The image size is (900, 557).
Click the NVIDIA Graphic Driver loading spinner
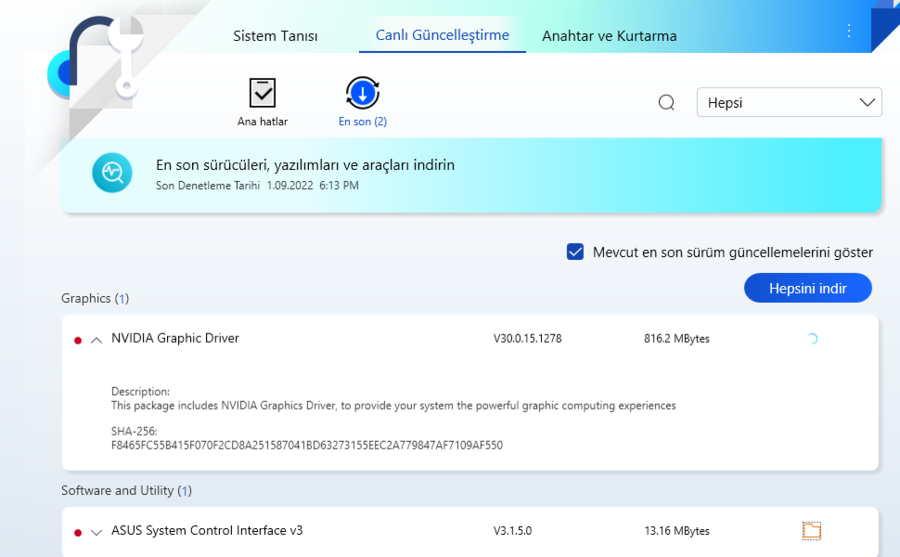pos(811,339)
